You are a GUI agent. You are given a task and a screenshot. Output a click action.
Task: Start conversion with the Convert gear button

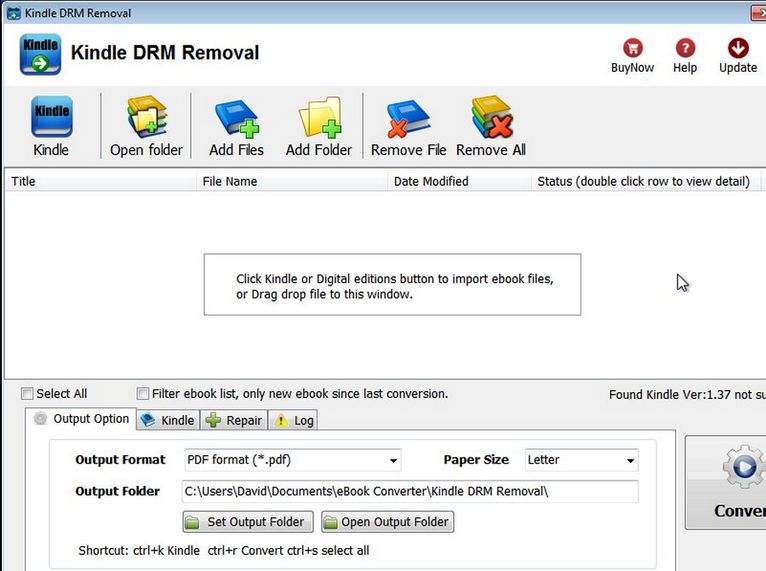pyautogui.click(x=725, y=482)
